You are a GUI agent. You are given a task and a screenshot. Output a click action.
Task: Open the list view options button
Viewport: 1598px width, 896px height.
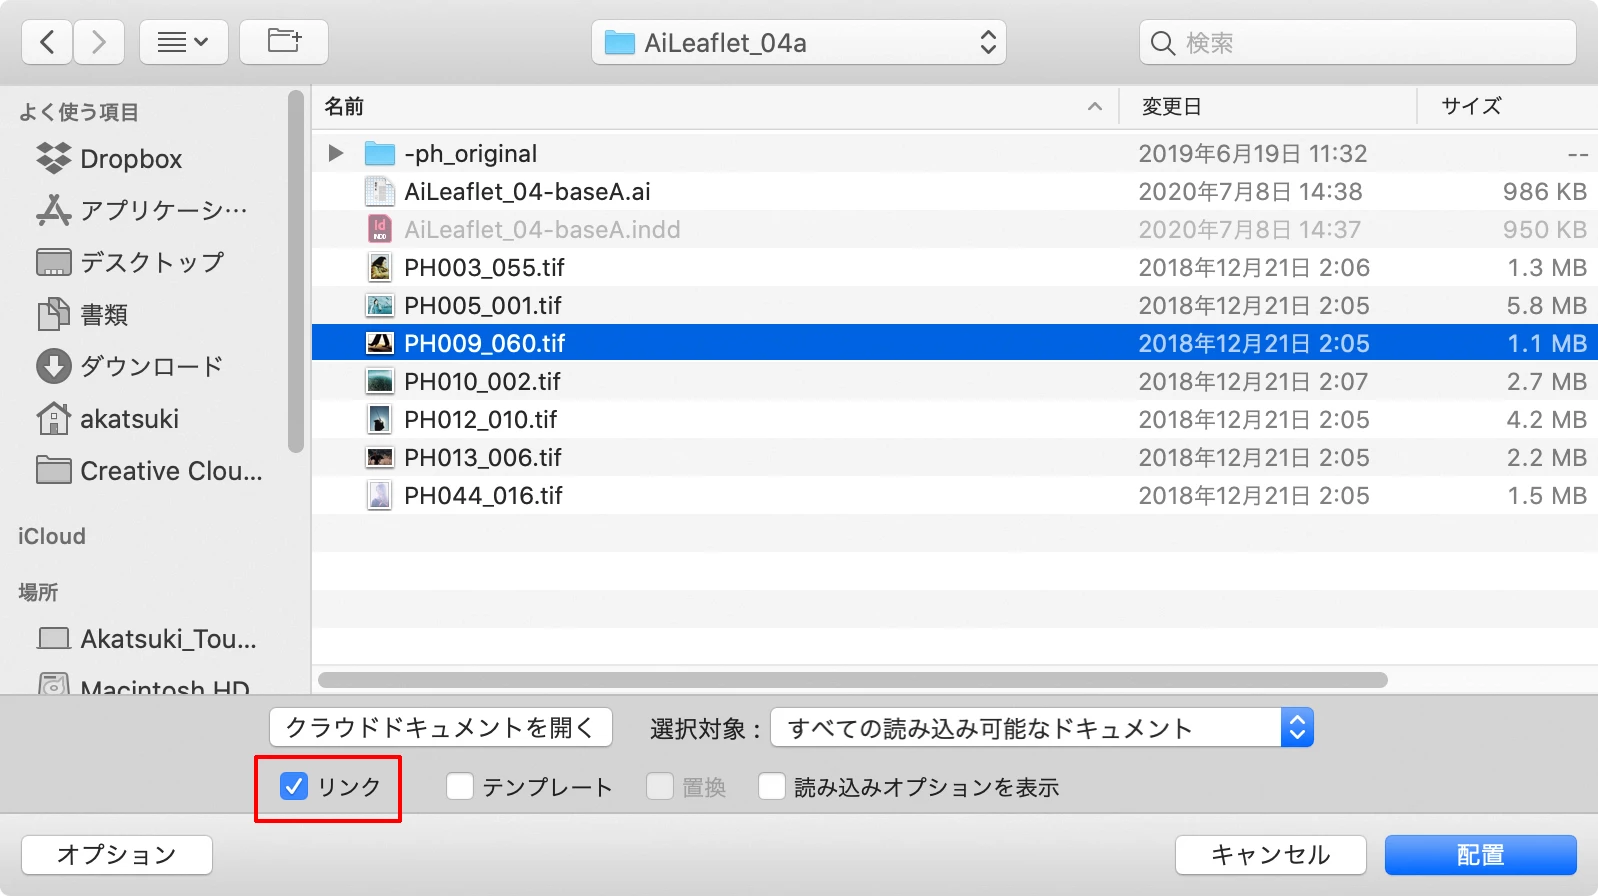pos(184,42)
